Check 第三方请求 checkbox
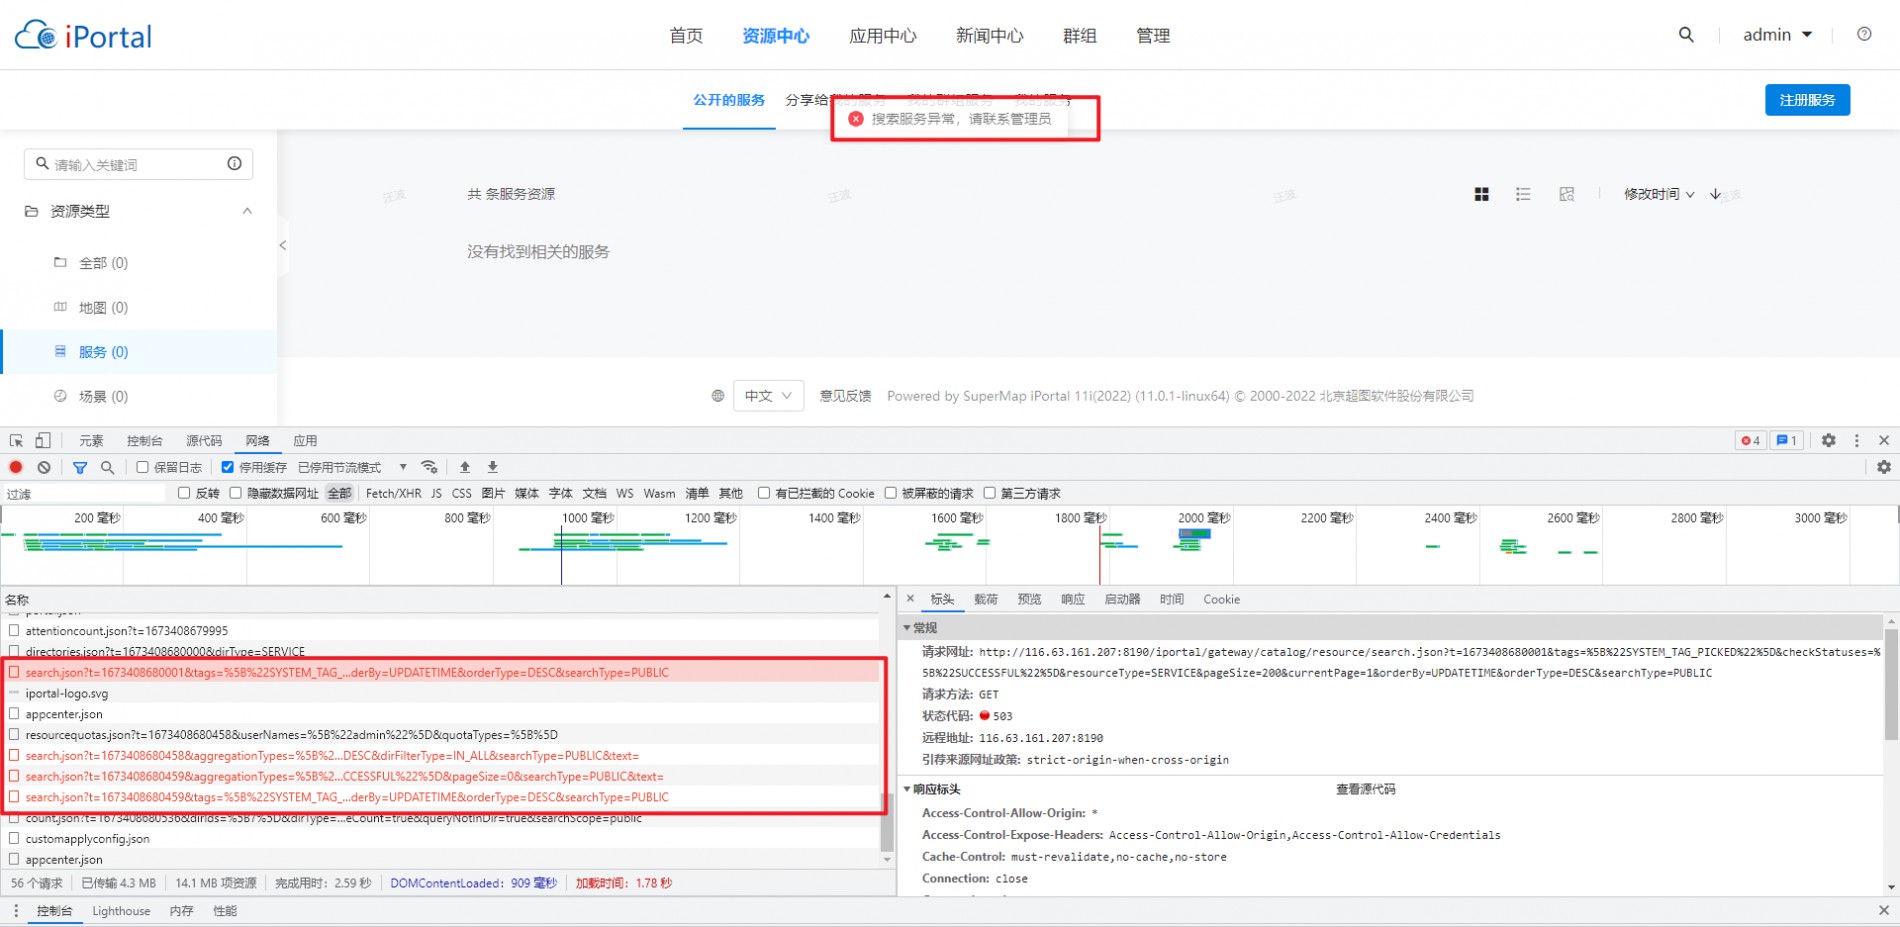Viewport: 1900px width, 927px height. [990, 493]
